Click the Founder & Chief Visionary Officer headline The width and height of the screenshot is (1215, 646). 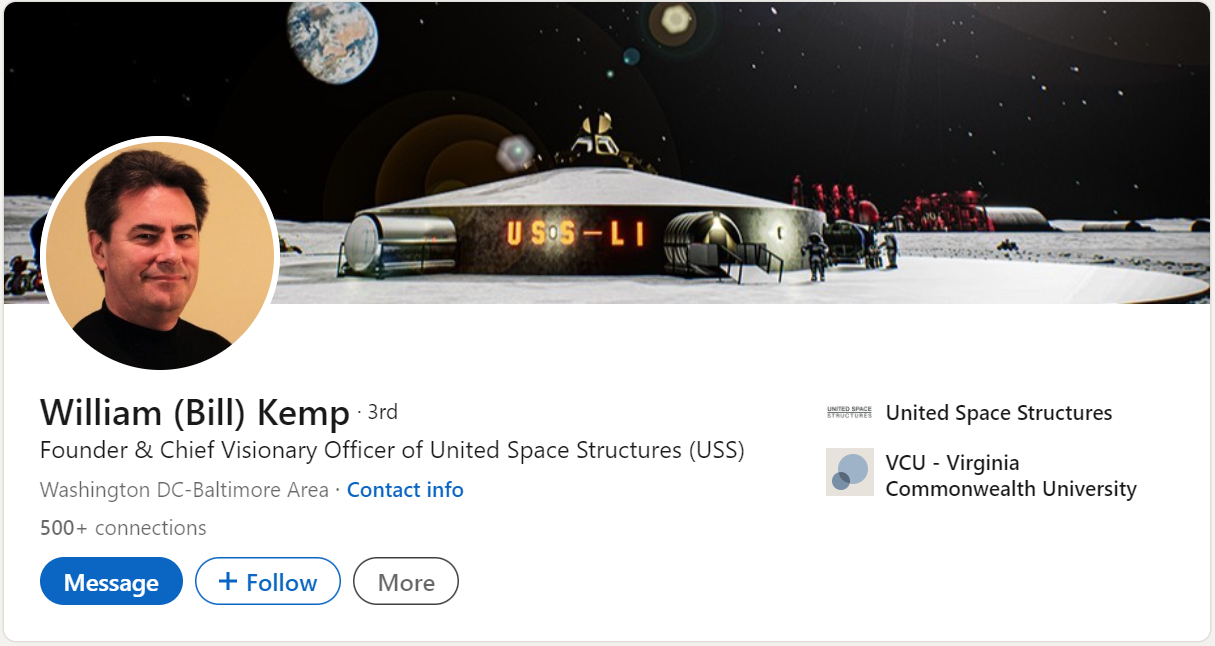[392, 450]
